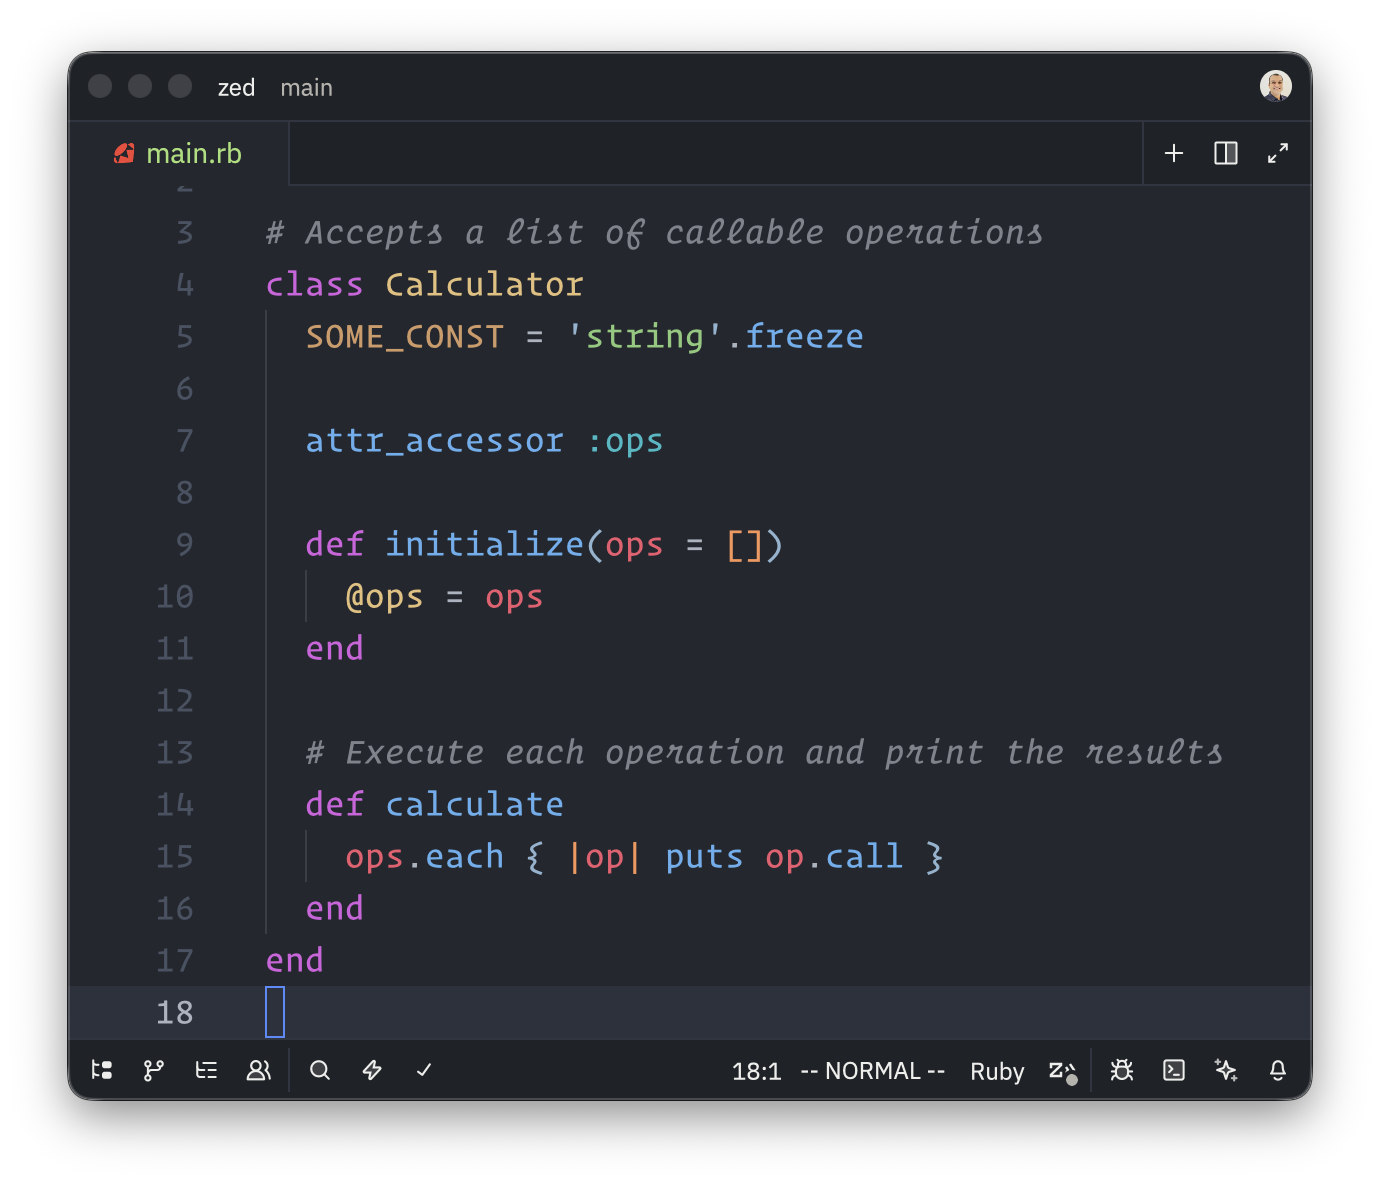
Task: Open the project panel icon
Action: point(102,1070)
